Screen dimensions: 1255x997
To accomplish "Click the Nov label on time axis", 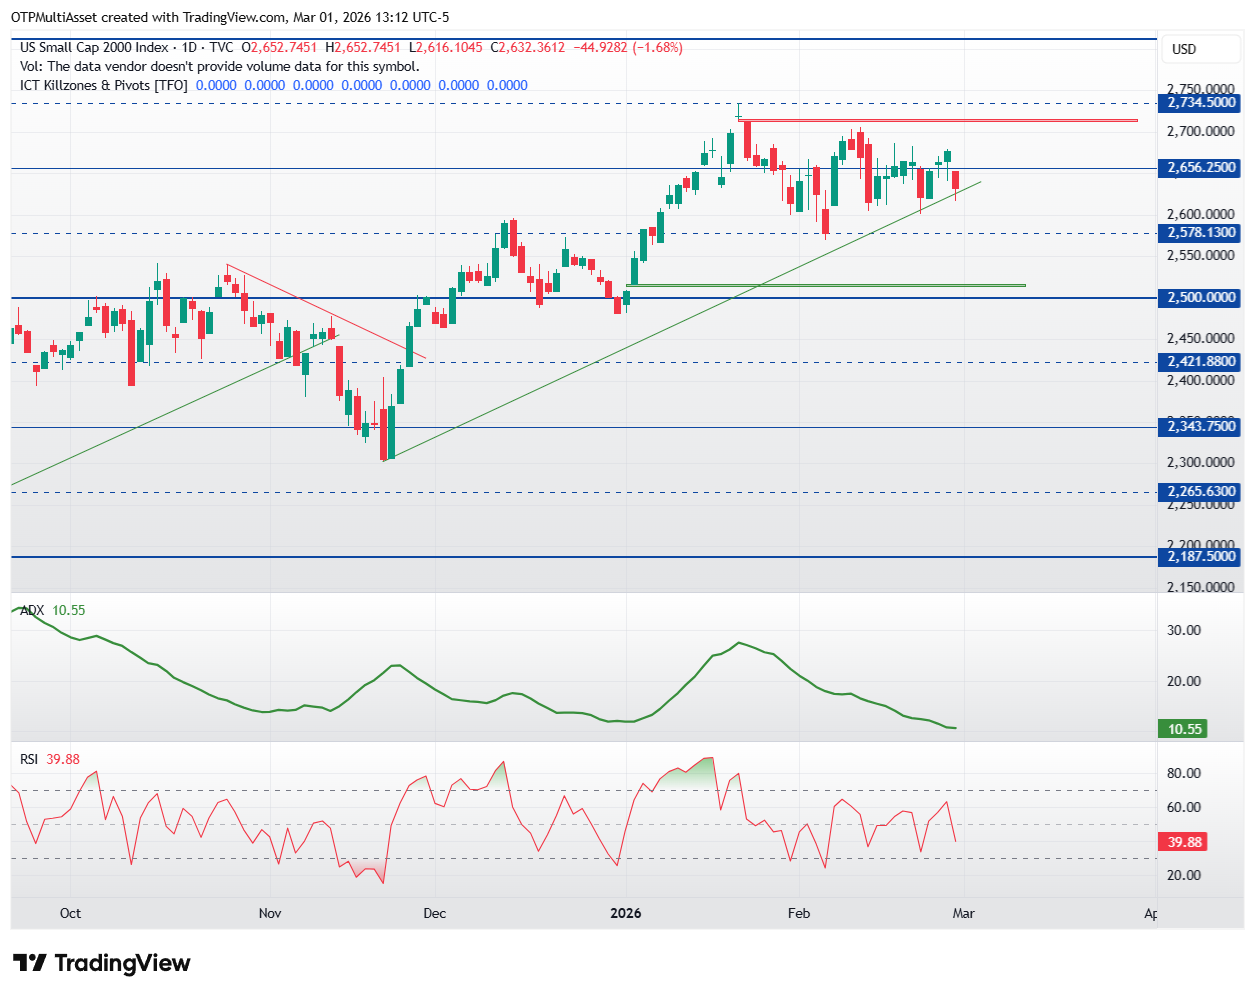I will click(x=270, y=913).
